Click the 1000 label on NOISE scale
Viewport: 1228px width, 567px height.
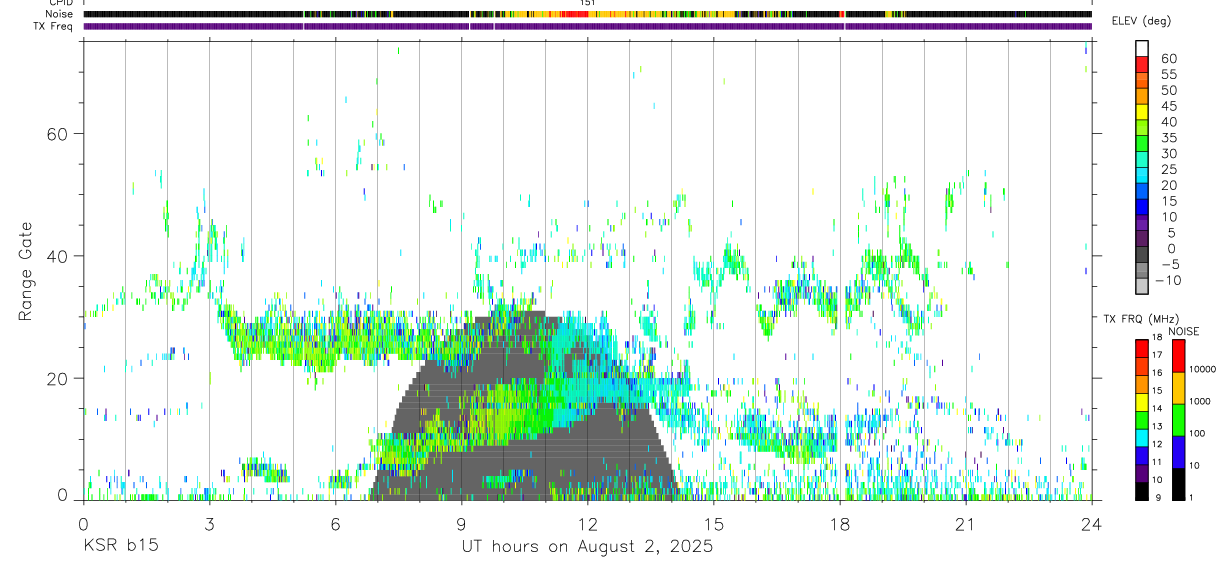(x=1200, y=401)
